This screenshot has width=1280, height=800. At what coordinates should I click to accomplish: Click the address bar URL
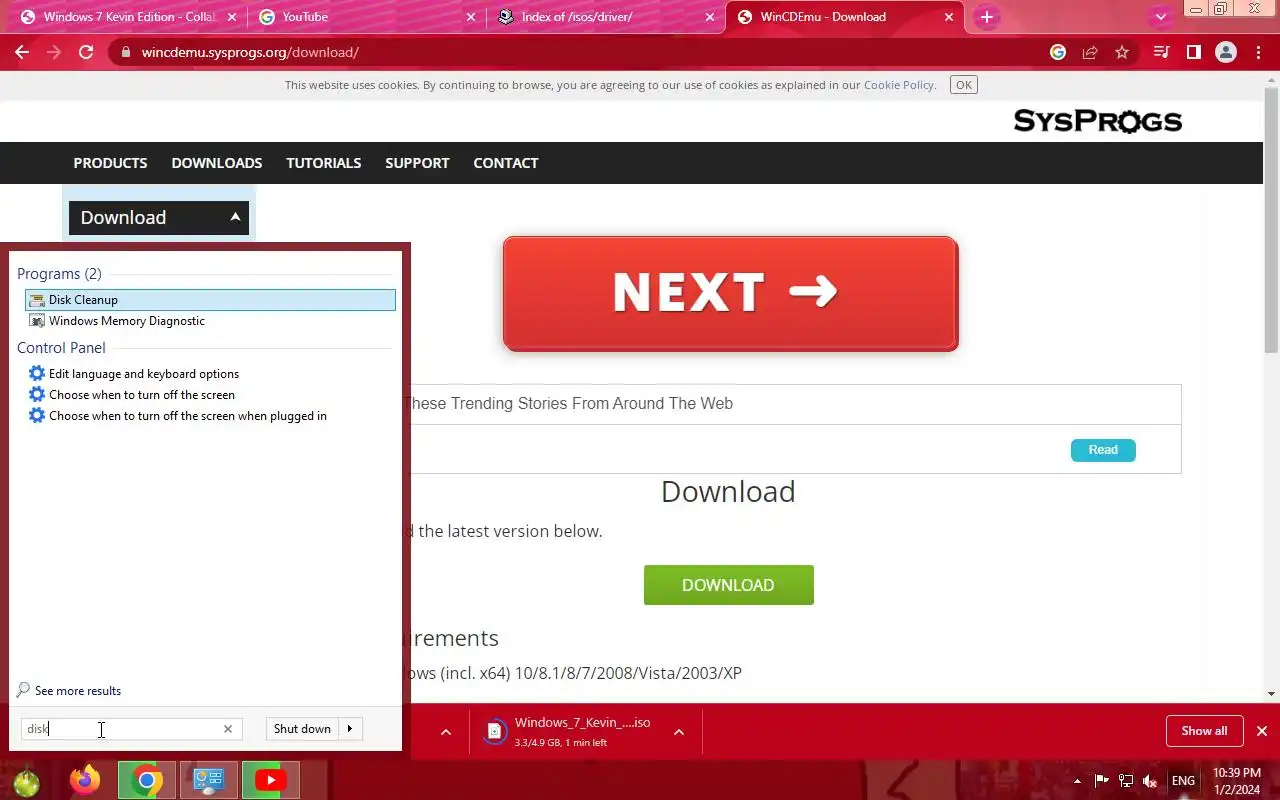coord(250,52)
